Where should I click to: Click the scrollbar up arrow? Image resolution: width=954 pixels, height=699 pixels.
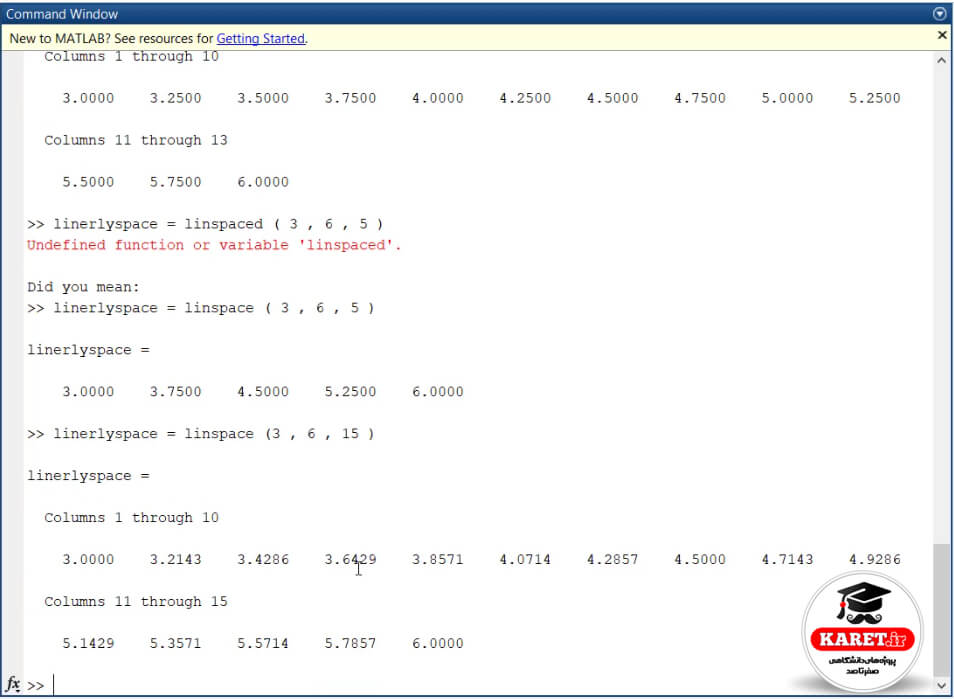point(941,60)
